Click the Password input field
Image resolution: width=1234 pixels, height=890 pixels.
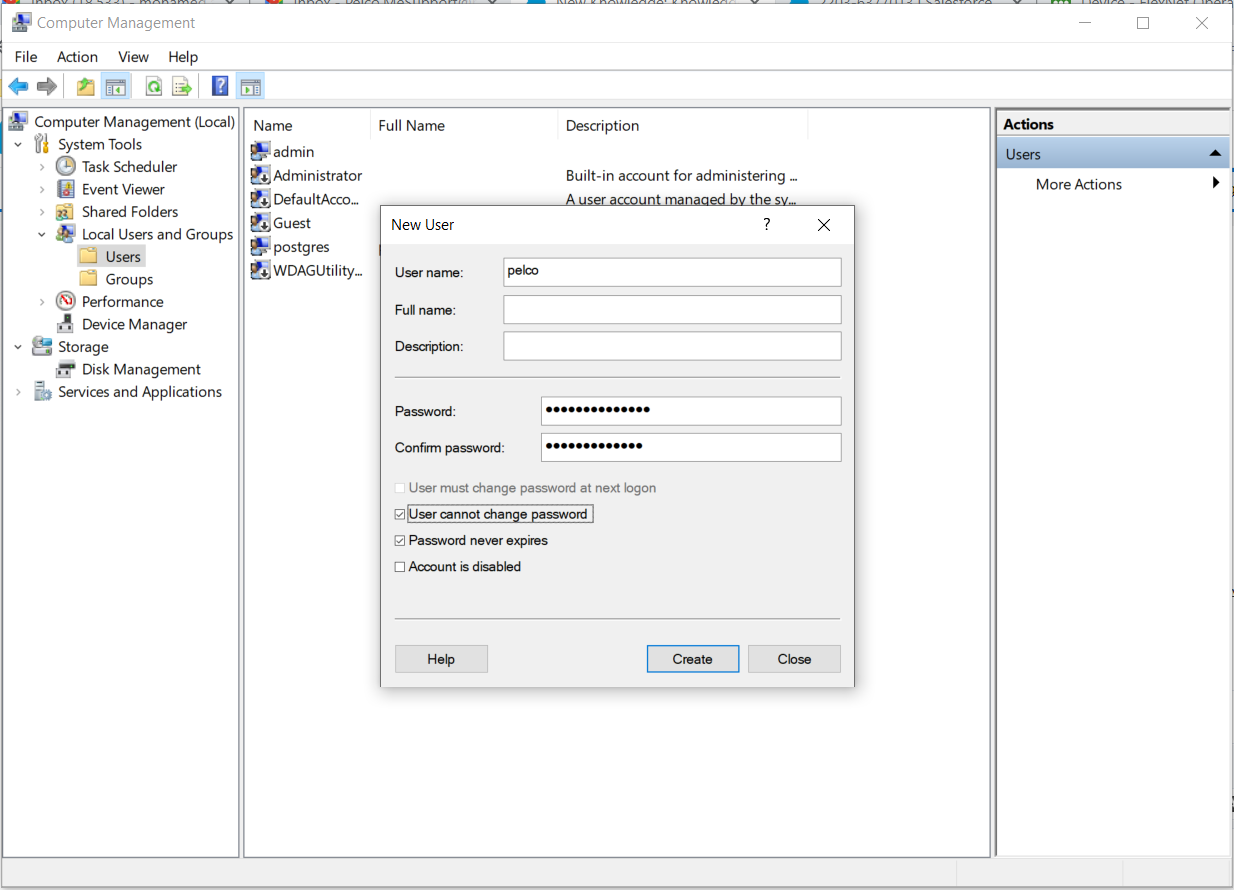click(691, 411)
